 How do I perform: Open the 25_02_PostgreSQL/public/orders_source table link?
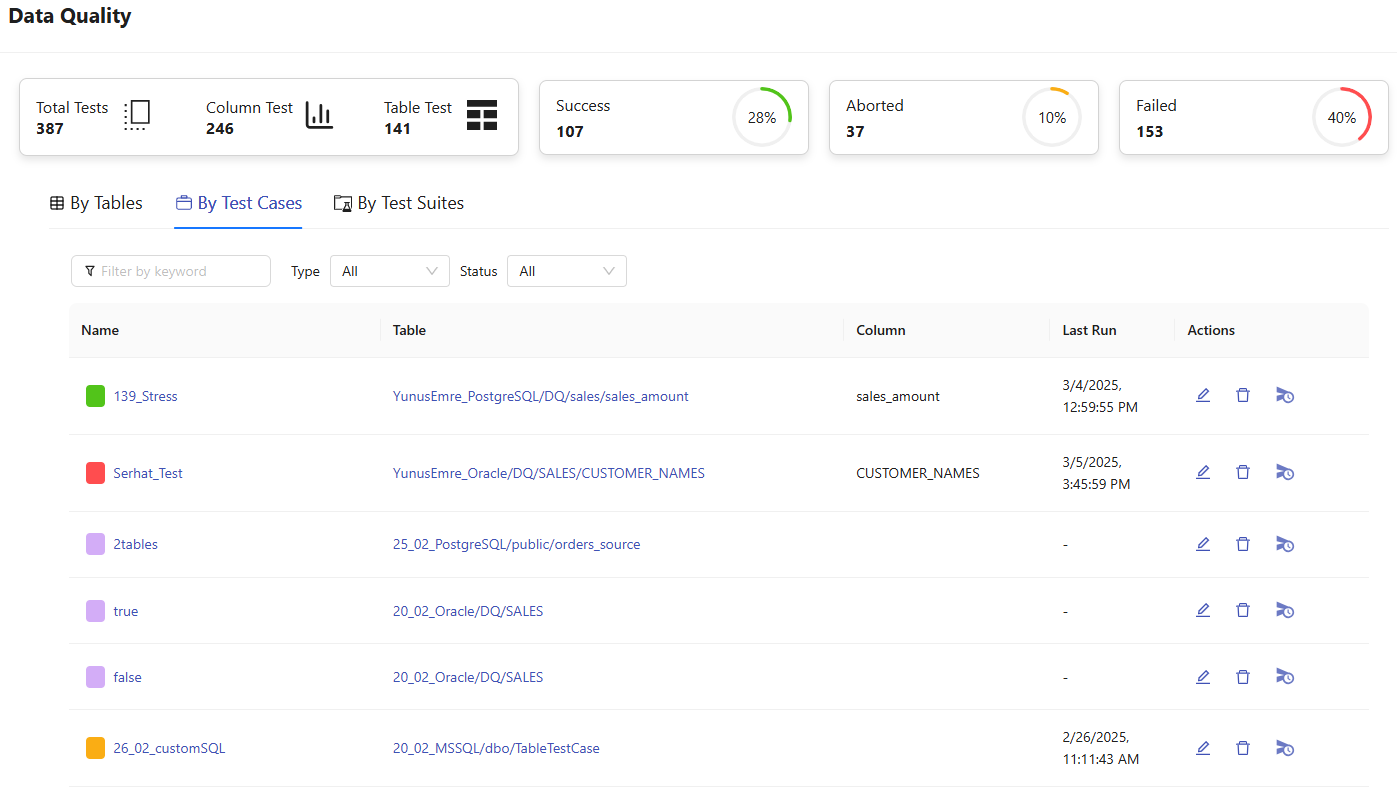pos(516,545)
